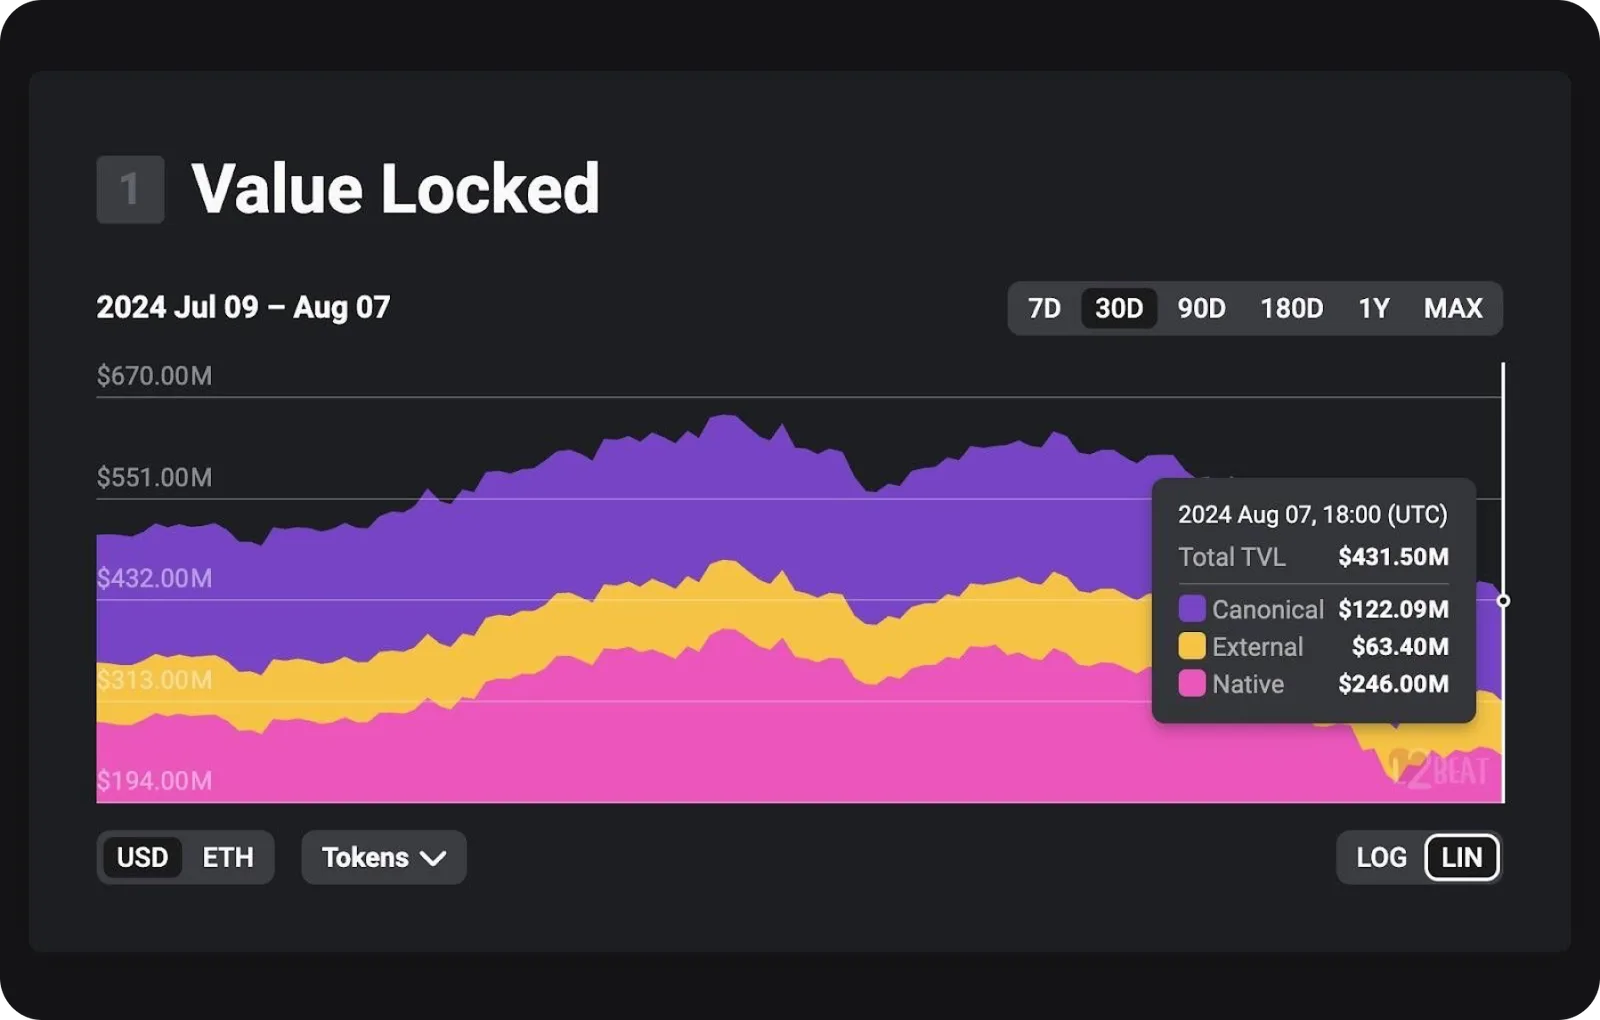Viewport: 1600px width, 1020px height.
Task: Select USD currency option
Action: click(x=142, y=857)
